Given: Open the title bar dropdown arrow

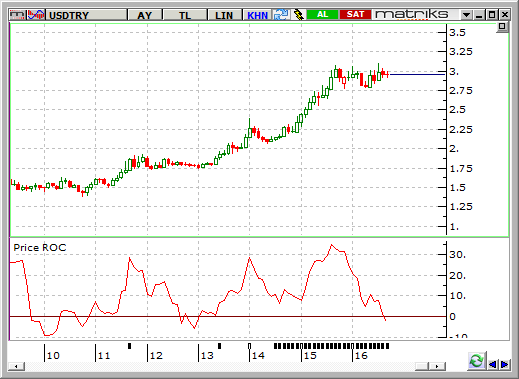Looking at the screenshot, I should click(x=466, y=15).
